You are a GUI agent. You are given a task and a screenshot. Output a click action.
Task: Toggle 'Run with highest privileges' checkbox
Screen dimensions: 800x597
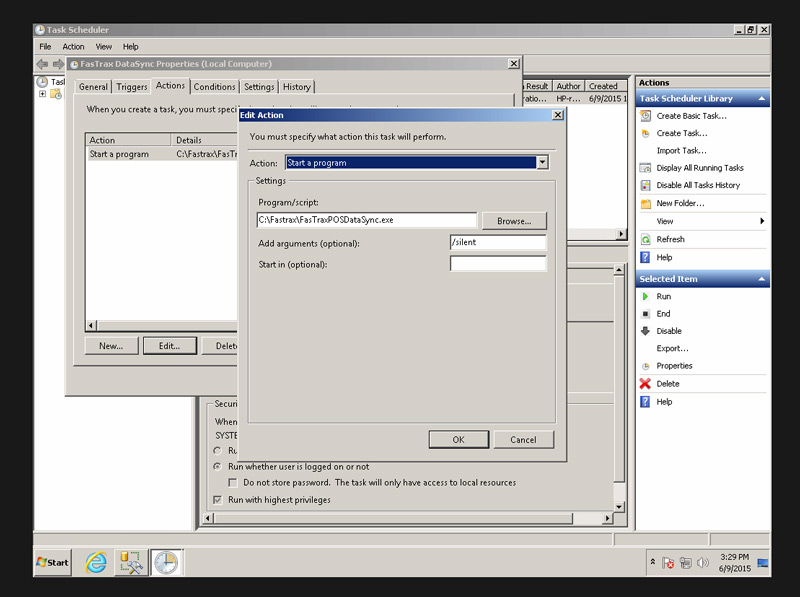(218, 500)
